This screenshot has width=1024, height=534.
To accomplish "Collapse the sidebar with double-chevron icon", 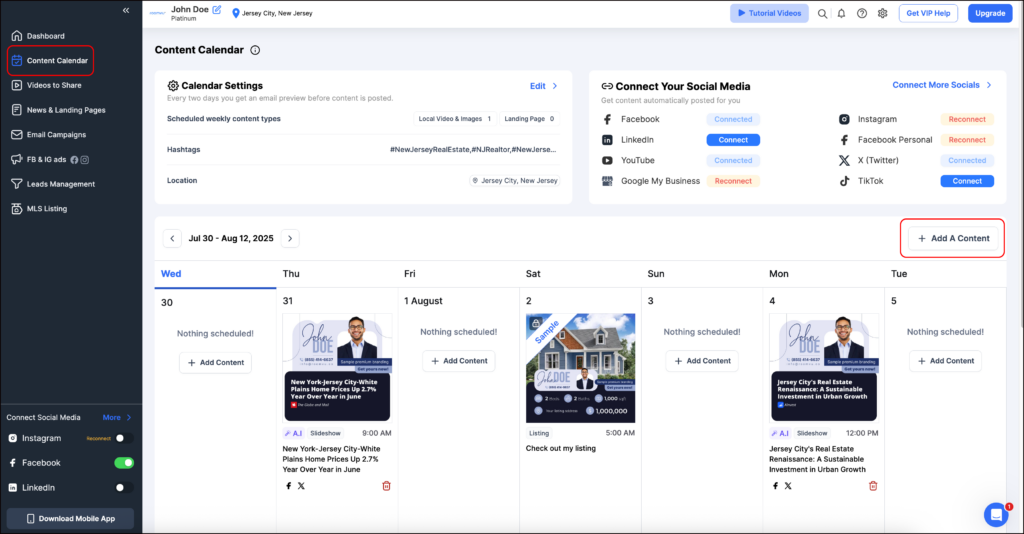I will point(126,10).
